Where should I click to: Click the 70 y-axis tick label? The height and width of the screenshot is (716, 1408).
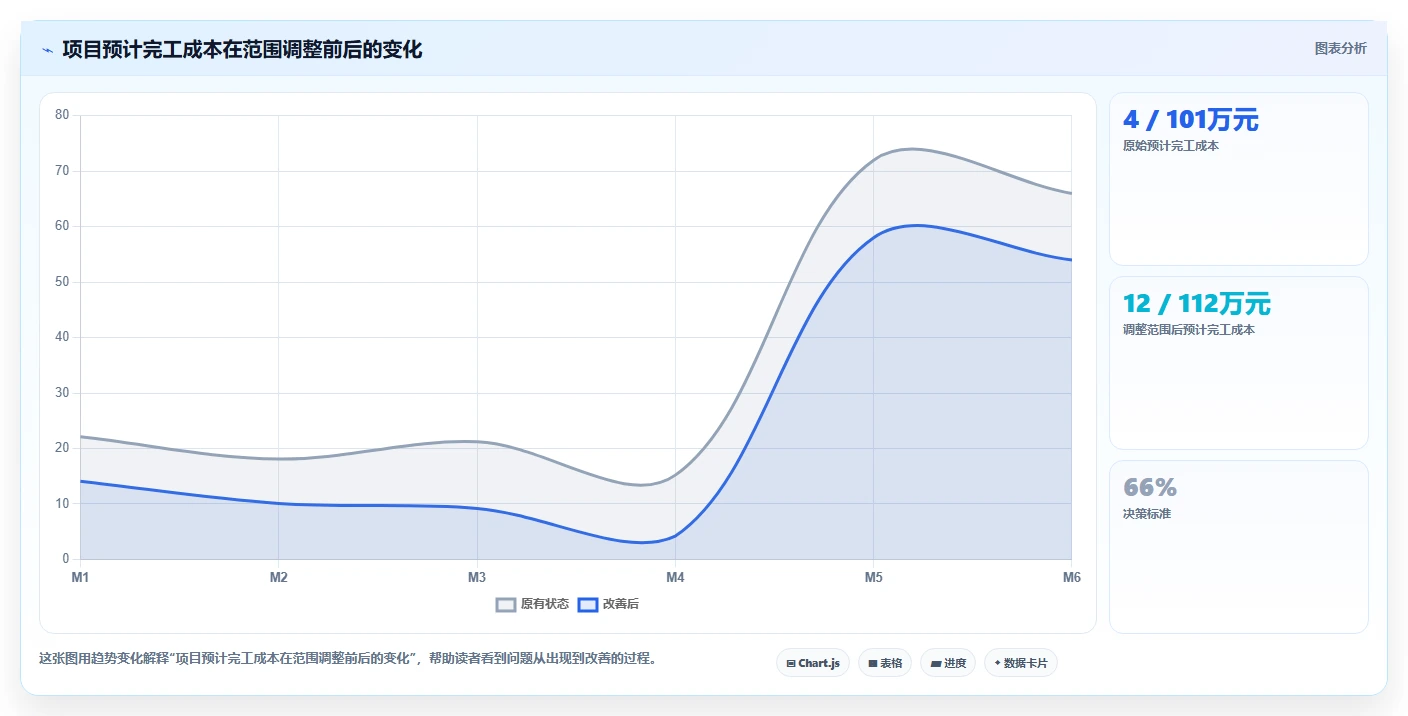pos(62,171)
